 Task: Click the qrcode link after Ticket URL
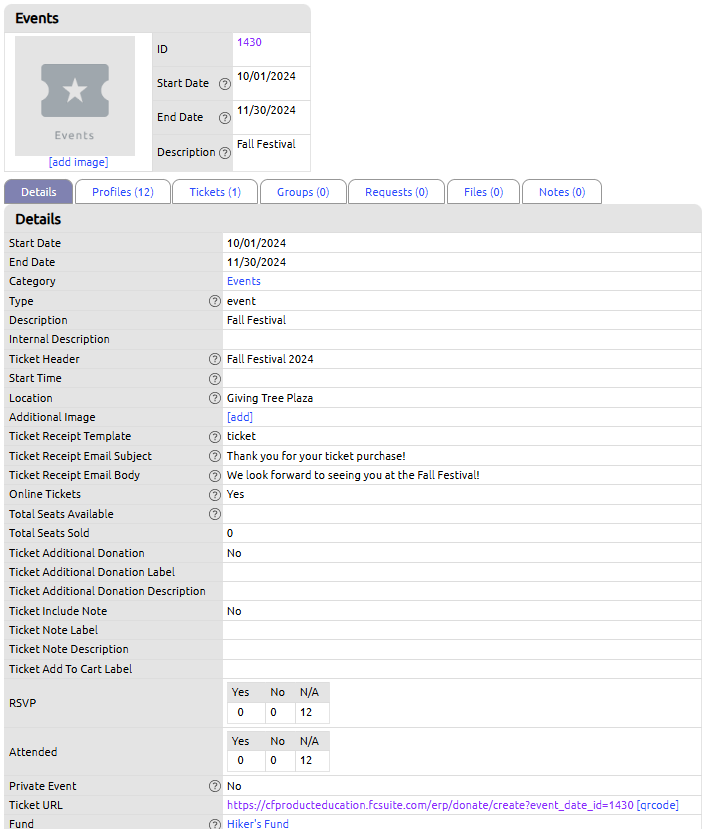[x=658, y=805]
